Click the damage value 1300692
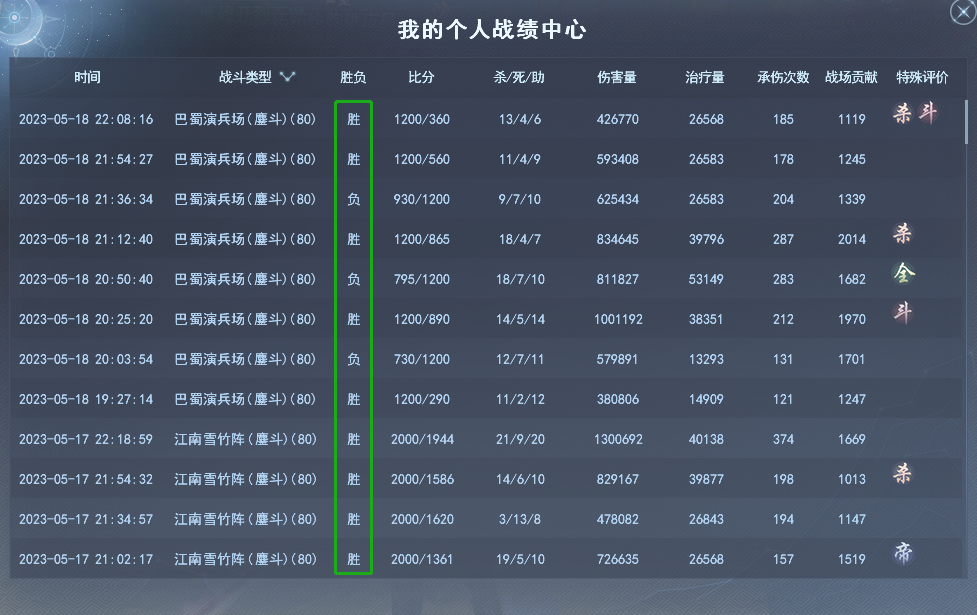 (x=618, y=439)
